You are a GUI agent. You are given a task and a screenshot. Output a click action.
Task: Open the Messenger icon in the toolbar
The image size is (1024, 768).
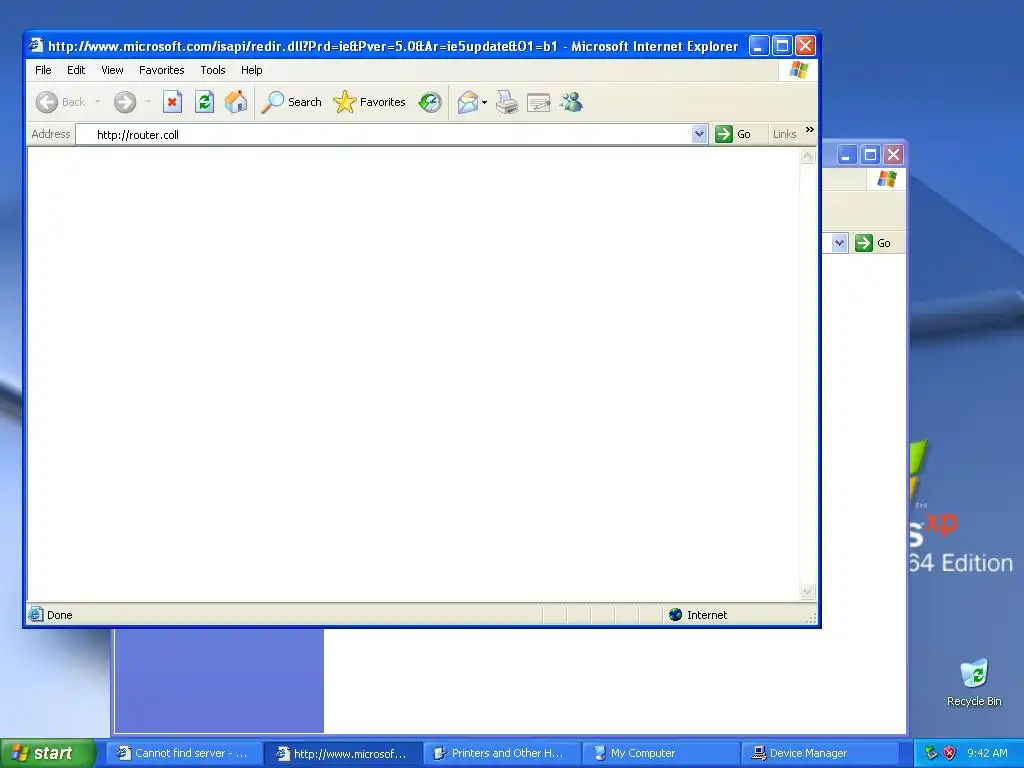click(571, 102)
